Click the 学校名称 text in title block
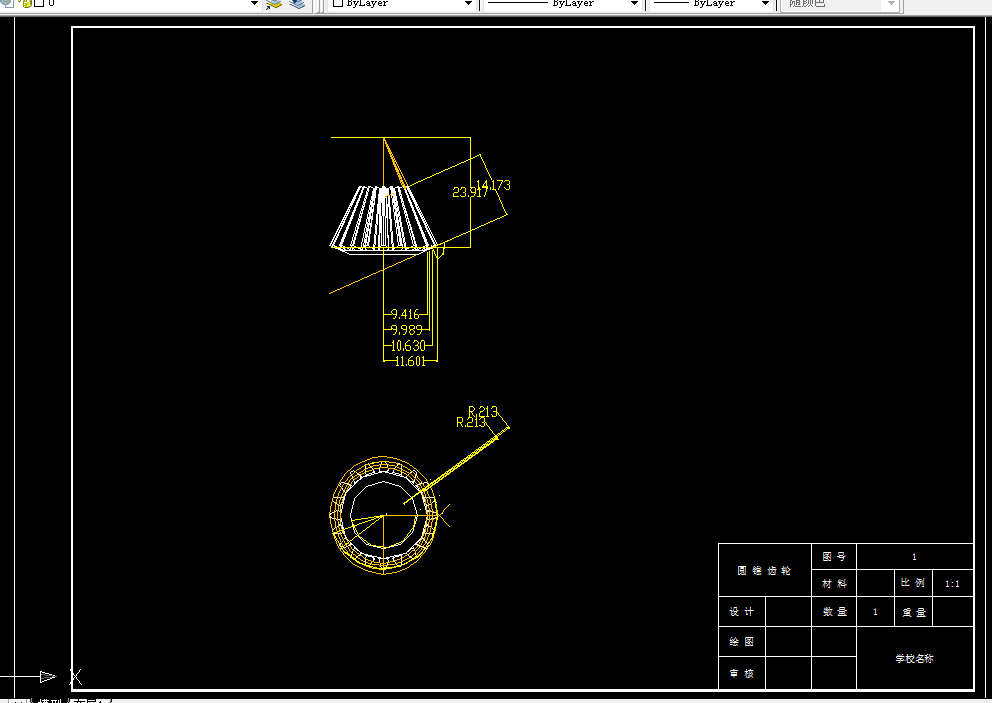992x703 pixels. [x=914, y=659]
